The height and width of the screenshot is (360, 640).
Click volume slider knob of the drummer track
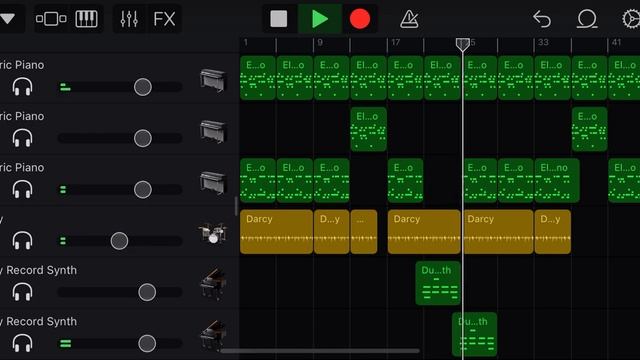pyautogui.click(x=119, y=241)
